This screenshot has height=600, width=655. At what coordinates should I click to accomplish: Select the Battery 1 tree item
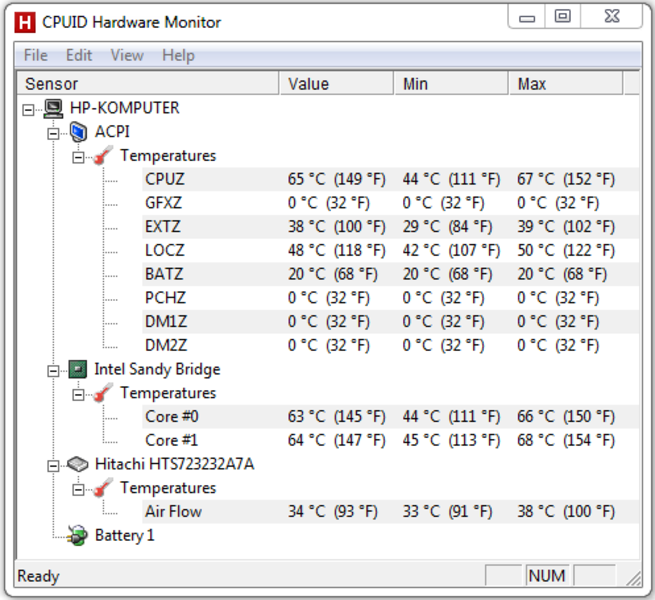click(x=124, y=535)
